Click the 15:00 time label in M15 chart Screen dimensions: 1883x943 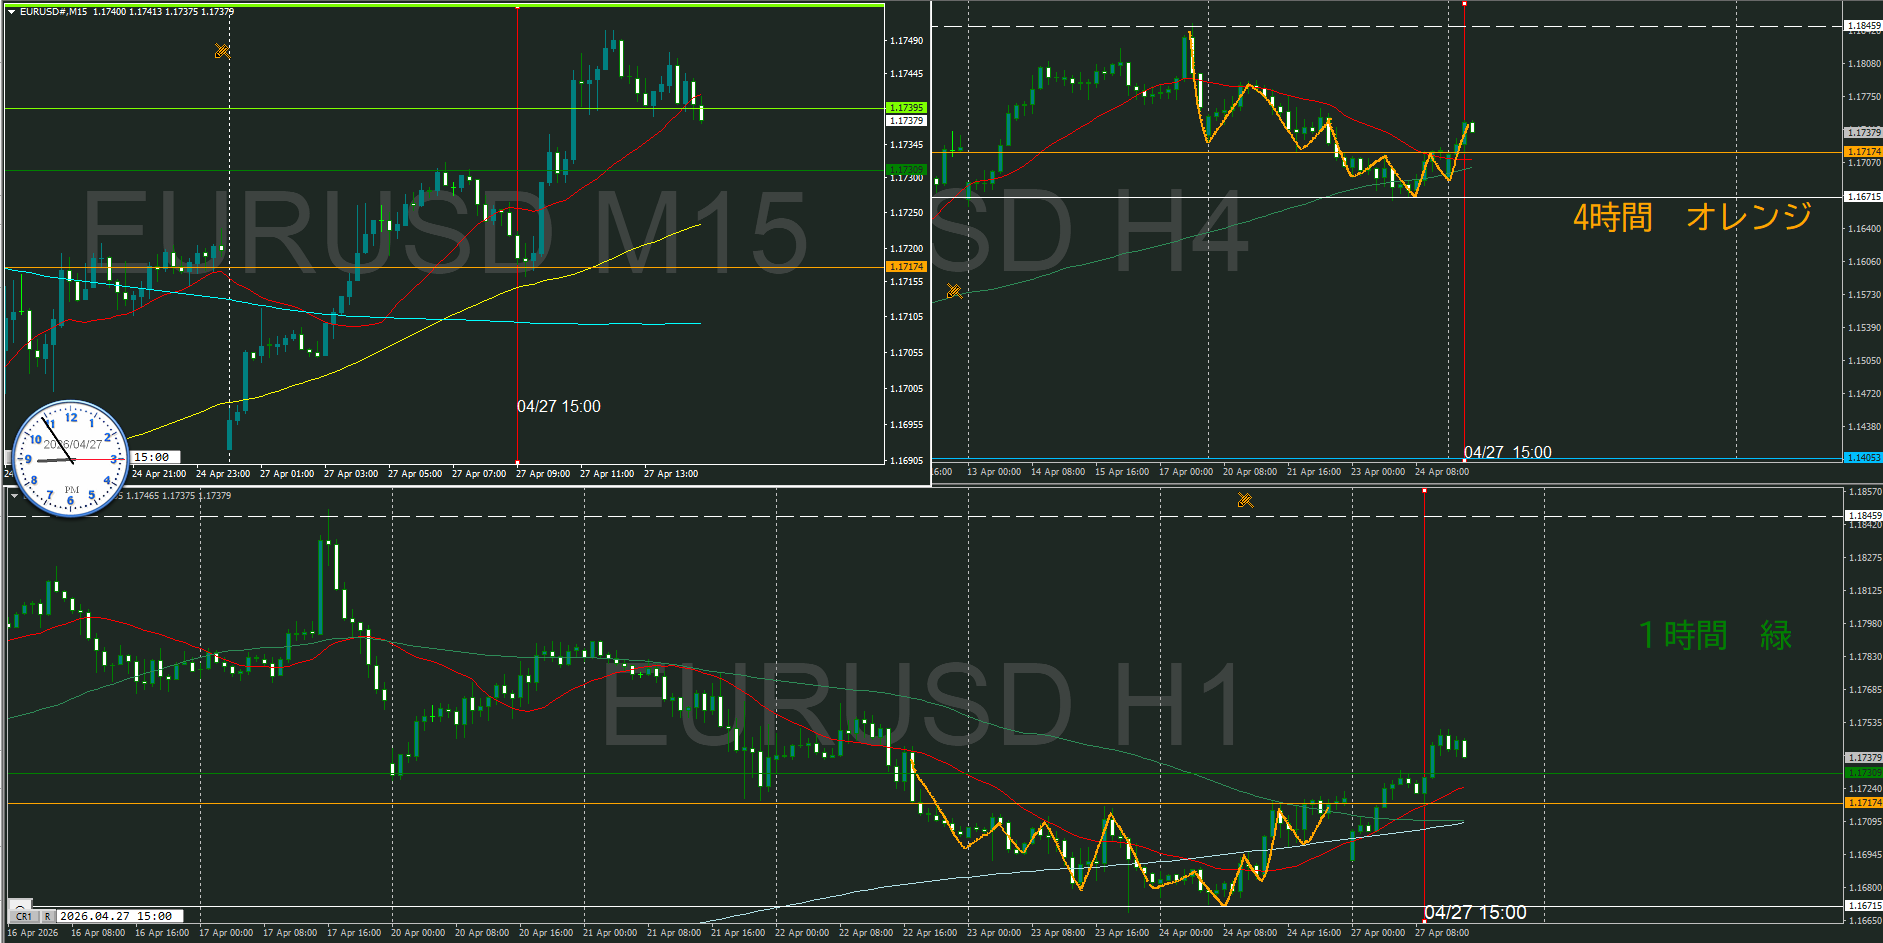click(x=152, y=457)
